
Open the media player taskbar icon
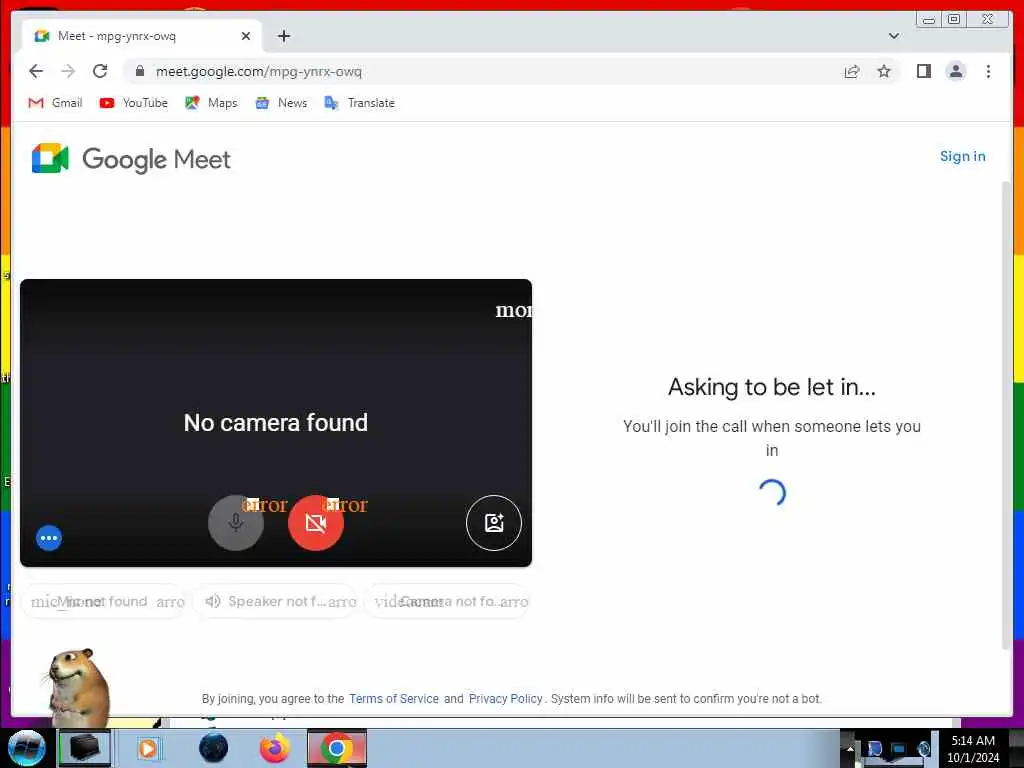tap(148, 748)
